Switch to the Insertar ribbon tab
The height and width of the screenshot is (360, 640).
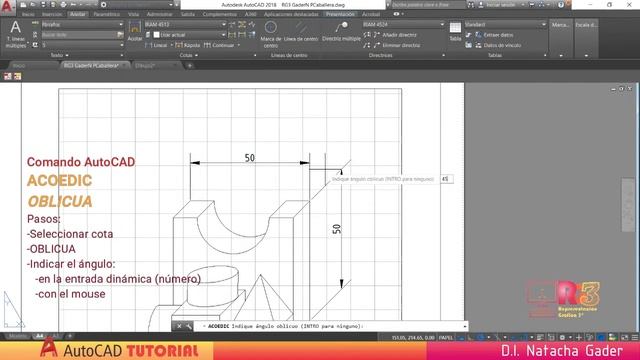pyautogui.click(x=52, y=14)
